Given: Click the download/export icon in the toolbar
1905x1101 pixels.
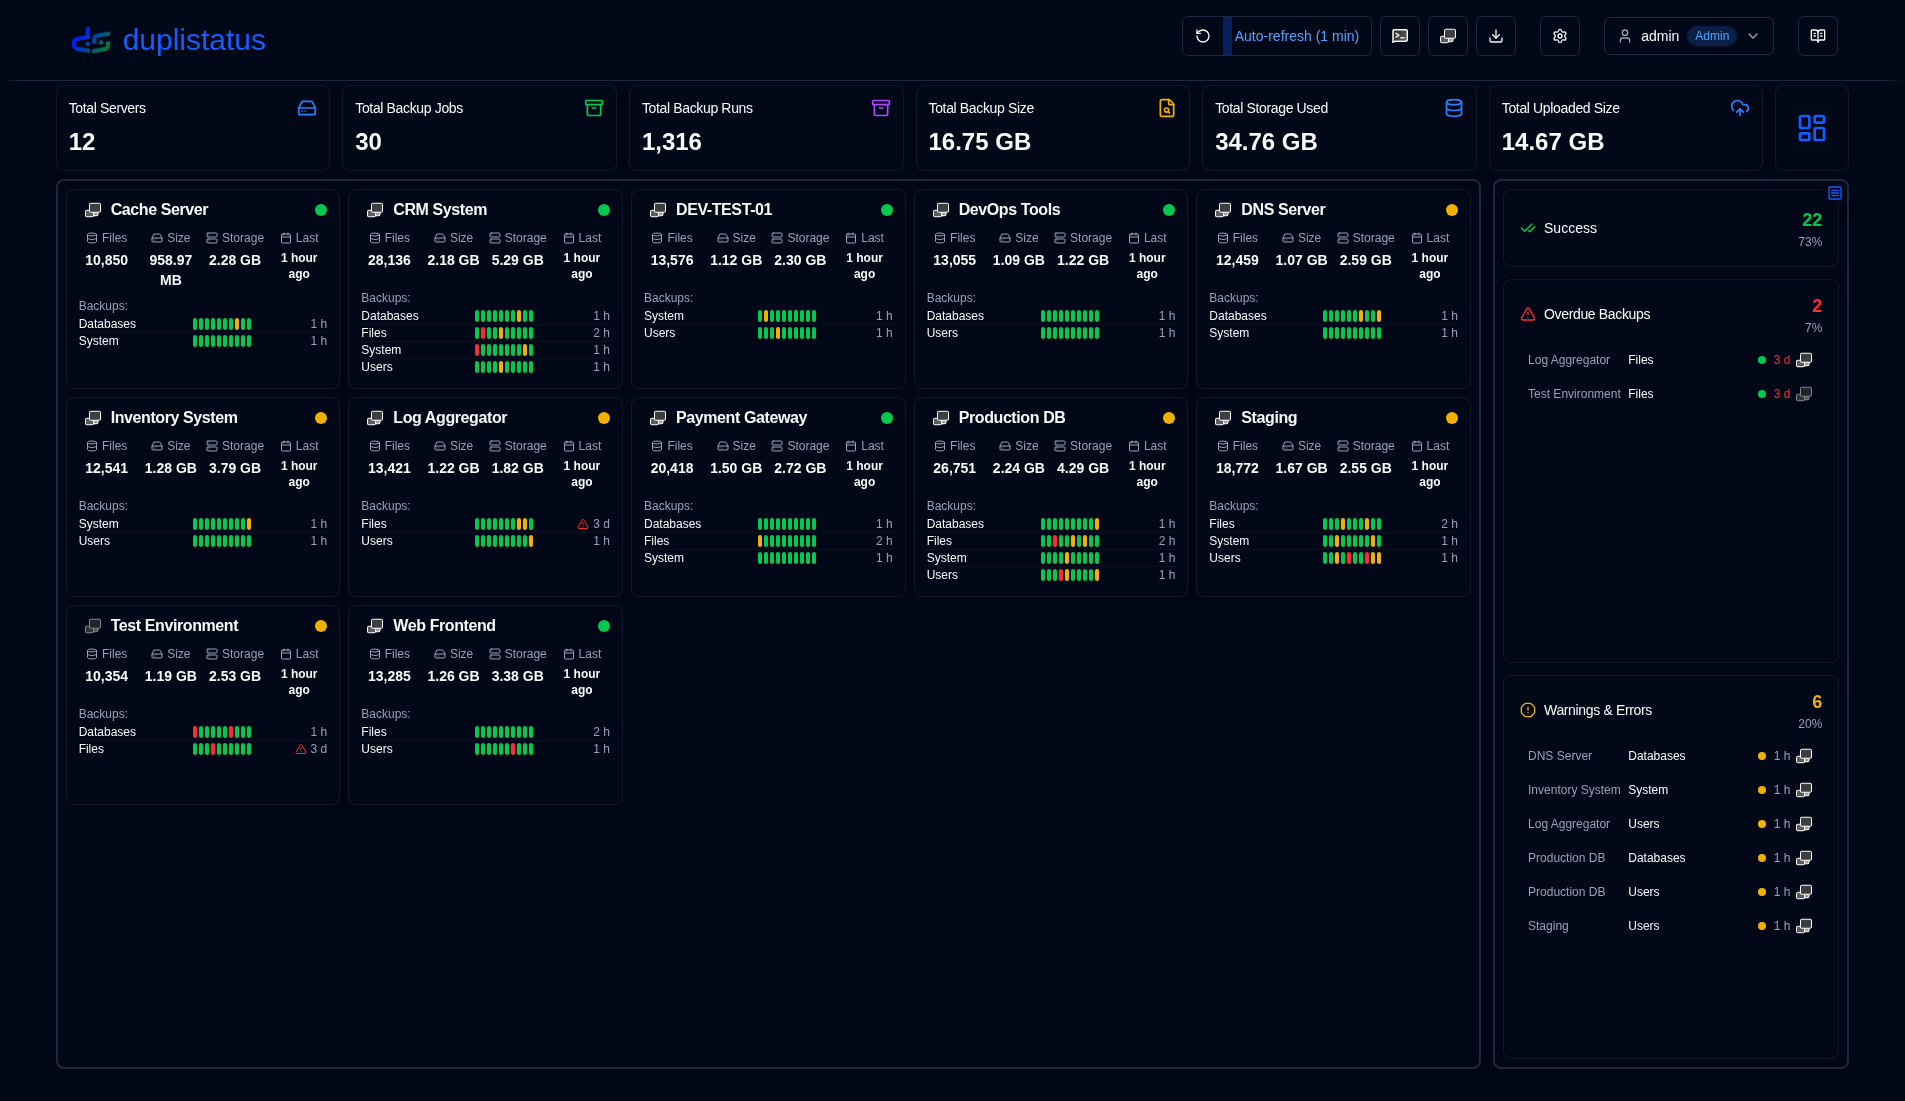Looking at the screenshot, I should point(1496,35).
